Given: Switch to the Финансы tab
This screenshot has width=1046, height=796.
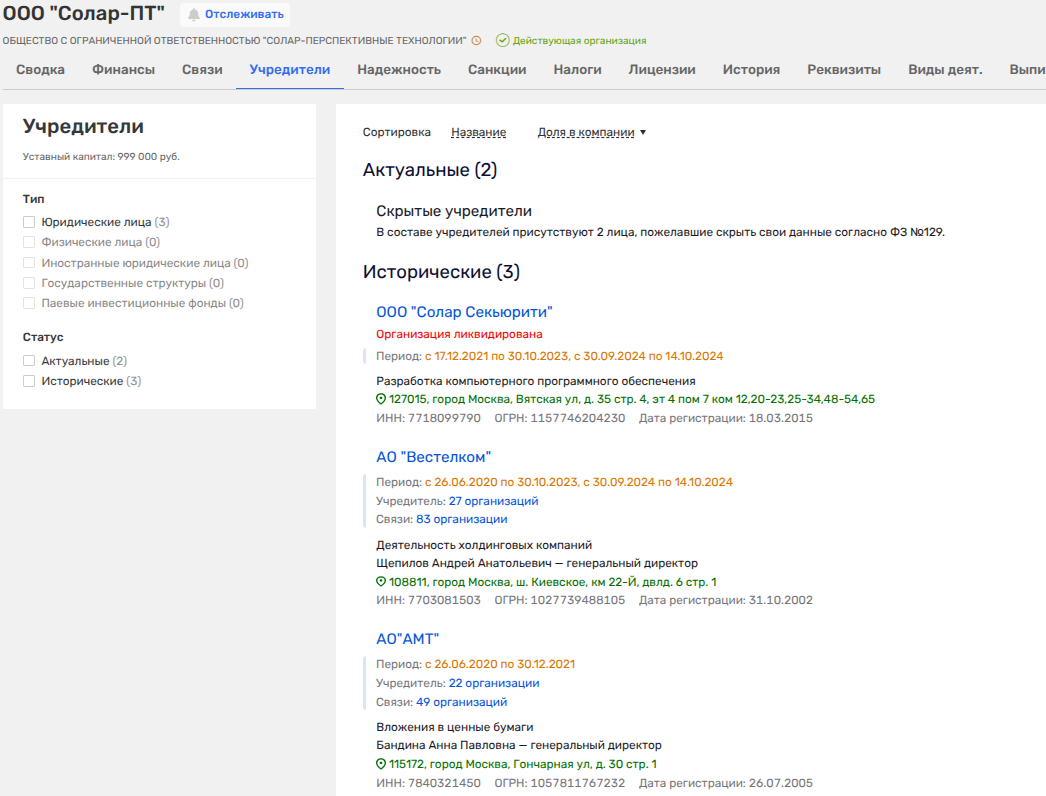Looking at the screenshot, I should click(123, 70).
